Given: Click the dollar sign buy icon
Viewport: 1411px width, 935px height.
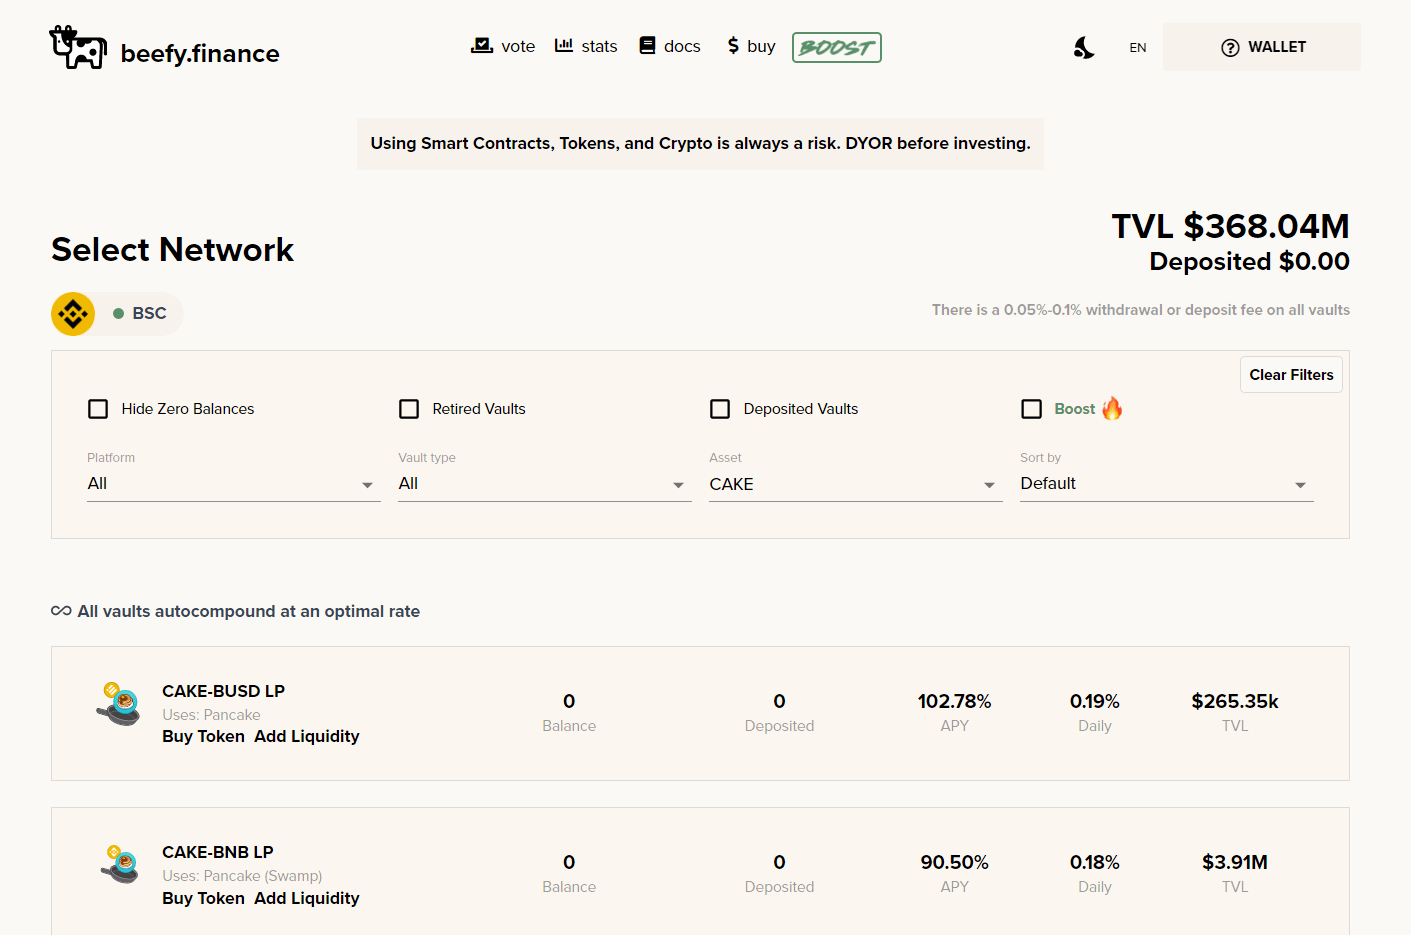Looking at the screenshot, I should [x=733, y=45].
